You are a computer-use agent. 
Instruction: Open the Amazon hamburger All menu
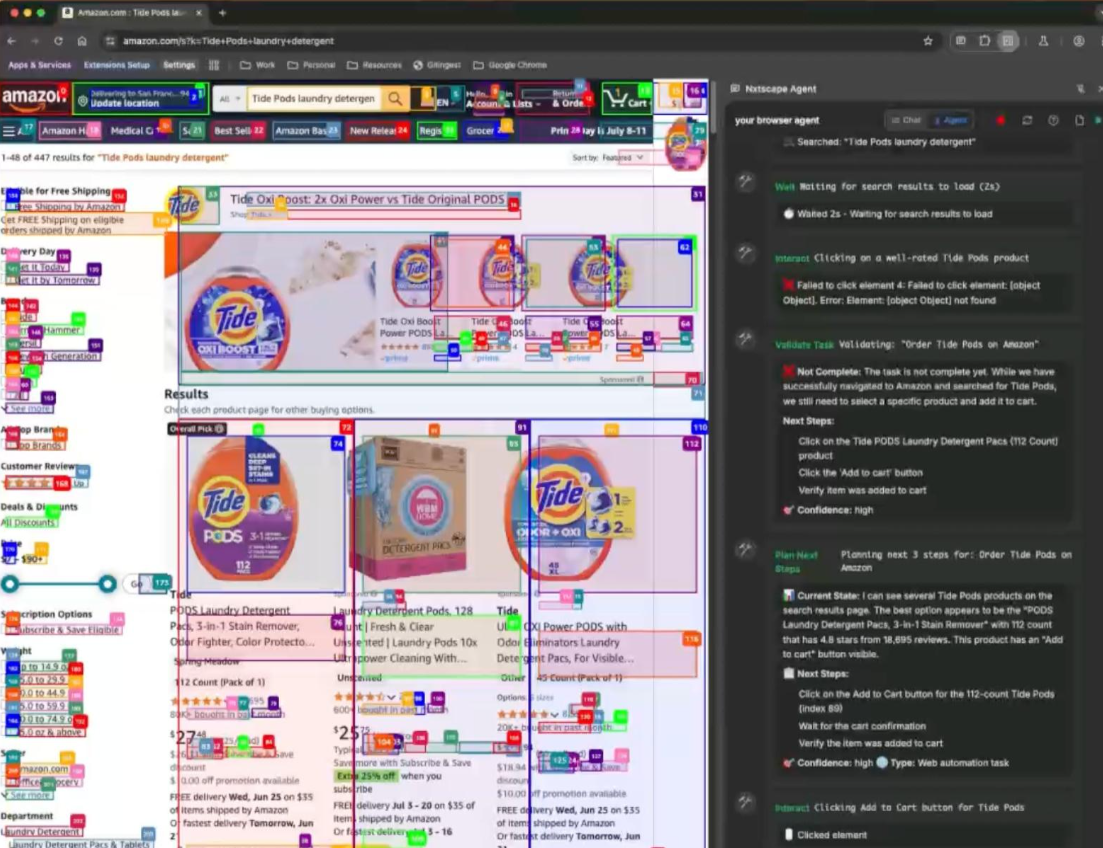[9, 130]
